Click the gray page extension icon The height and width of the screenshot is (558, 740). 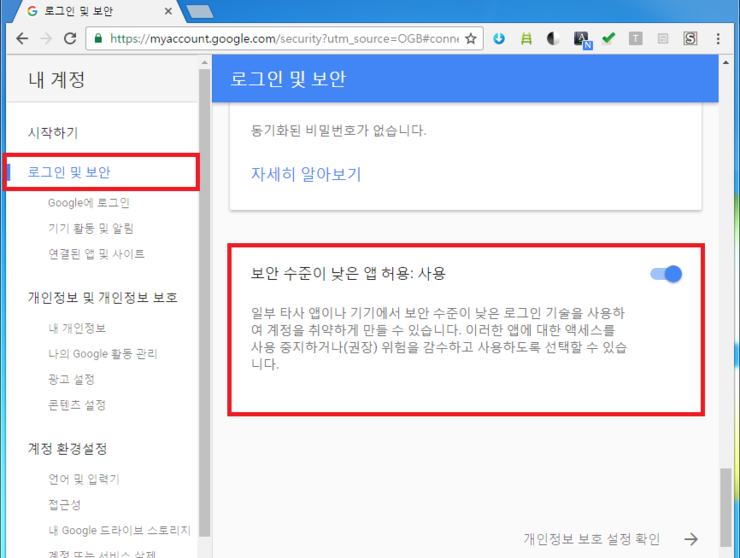(x=663, y=39)
